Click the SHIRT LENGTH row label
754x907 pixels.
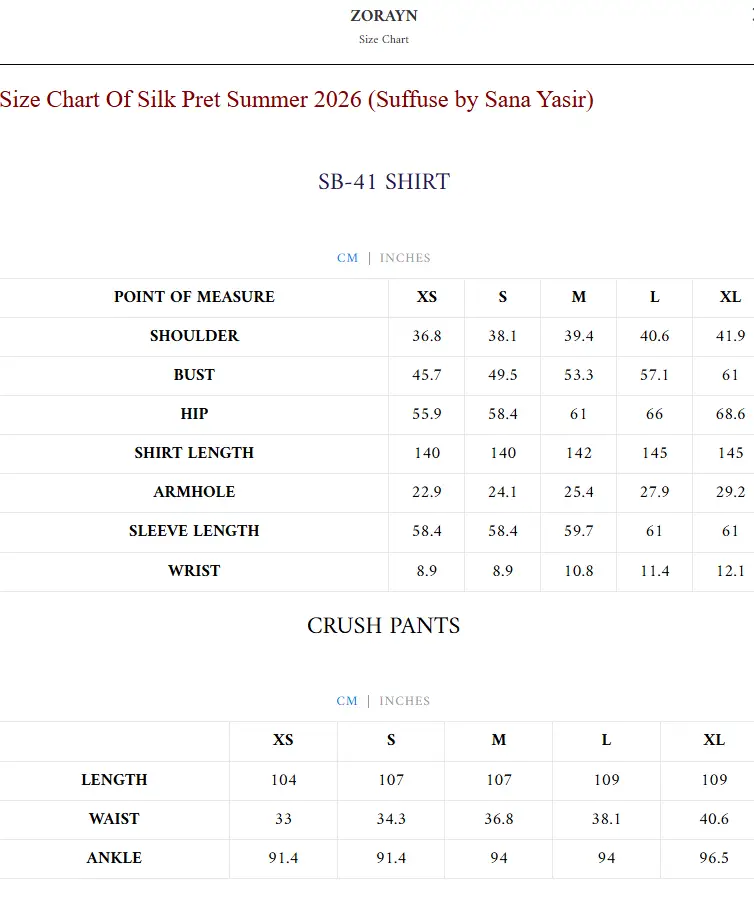(x=194, y=453)
